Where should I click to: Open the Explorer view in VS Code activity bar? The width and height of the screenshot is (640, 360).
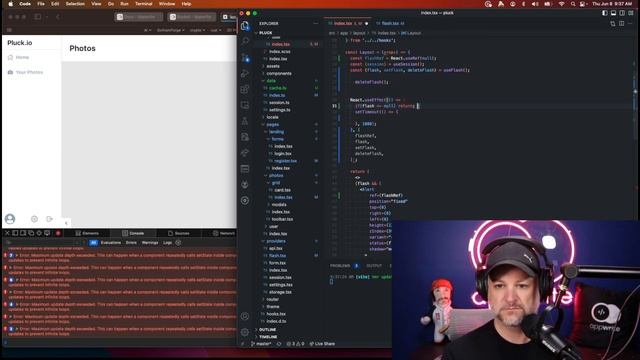(245, 26)
